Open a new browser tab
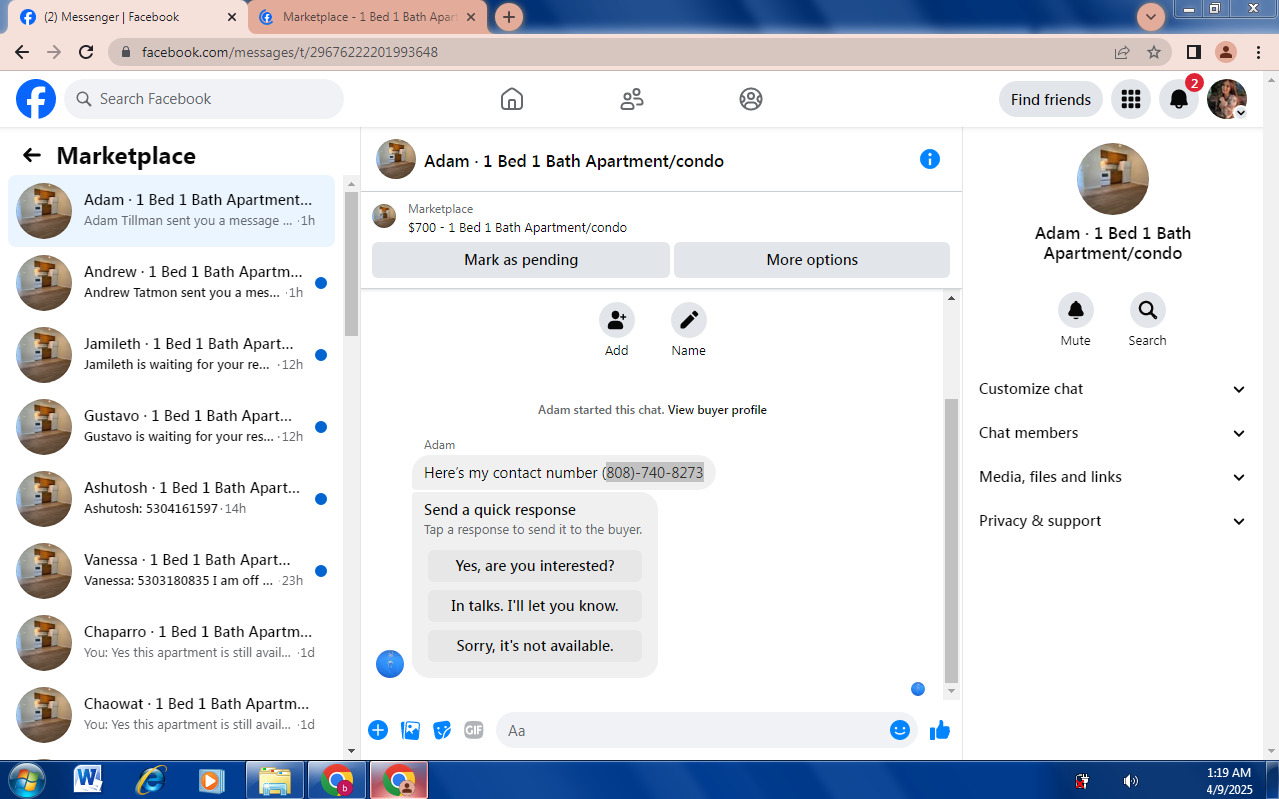The image size is (1279, 799). pos(509,17)
